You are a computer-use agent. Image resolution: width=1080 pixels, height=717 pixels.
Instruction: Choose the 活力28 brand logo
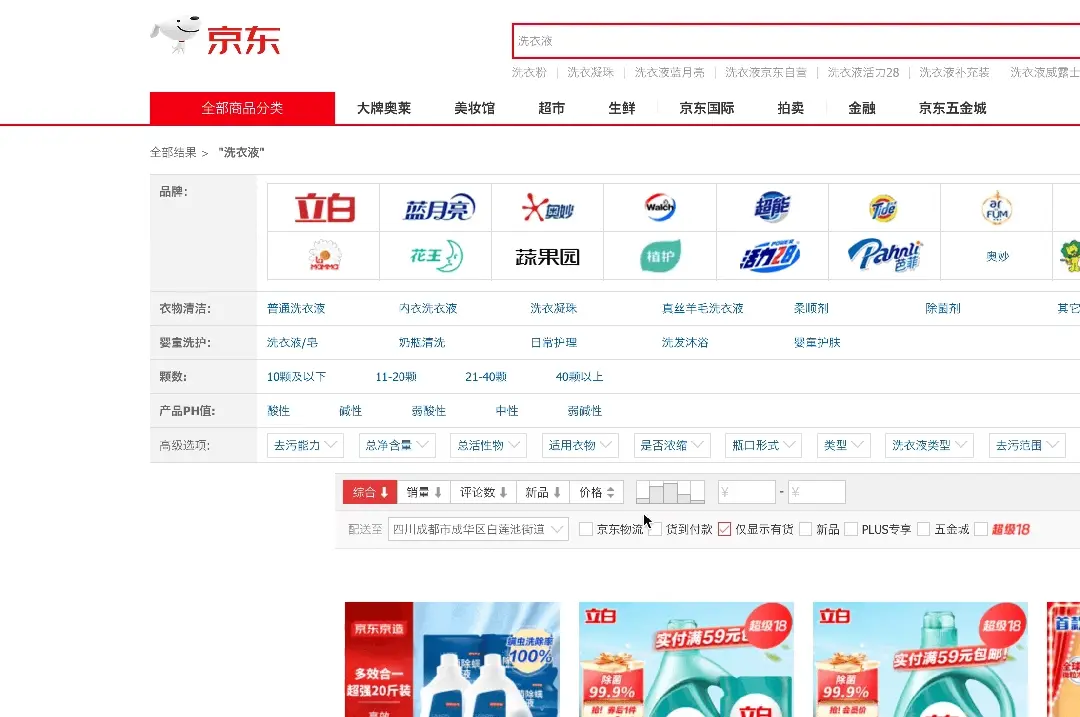[772, 256]
